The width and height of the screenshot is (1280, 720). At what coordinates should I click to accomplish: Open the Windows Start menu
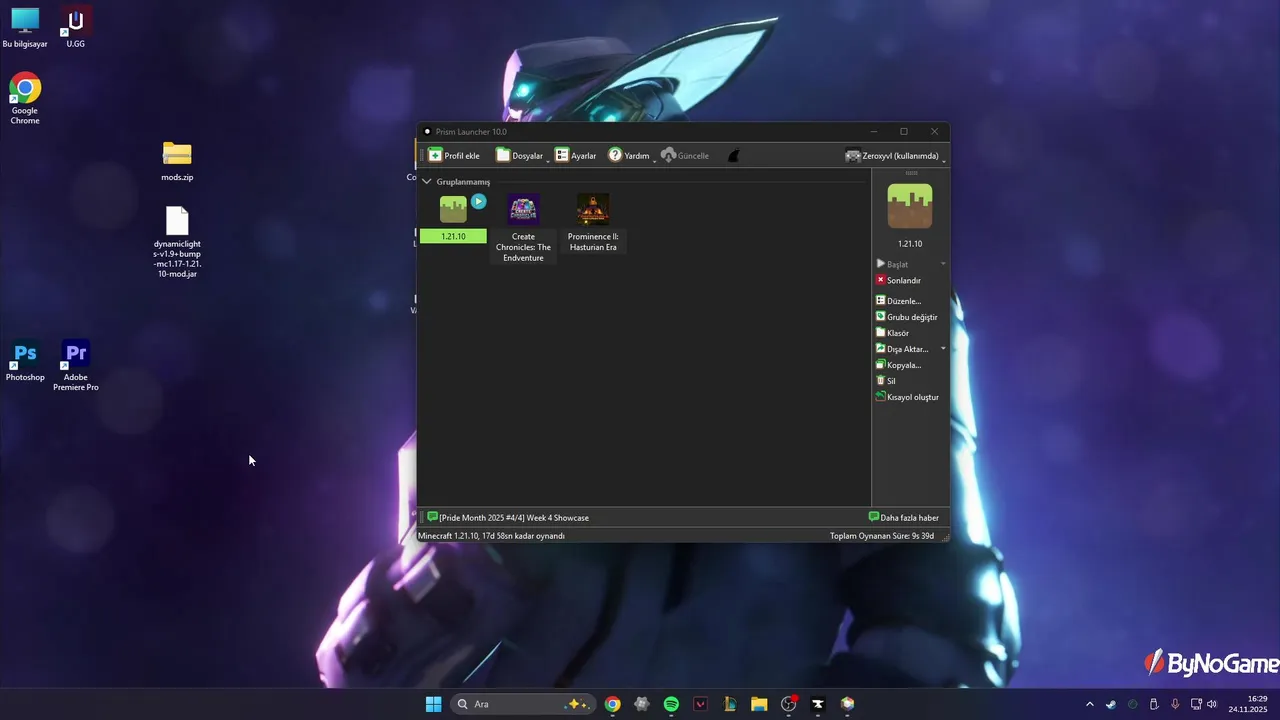433,704
